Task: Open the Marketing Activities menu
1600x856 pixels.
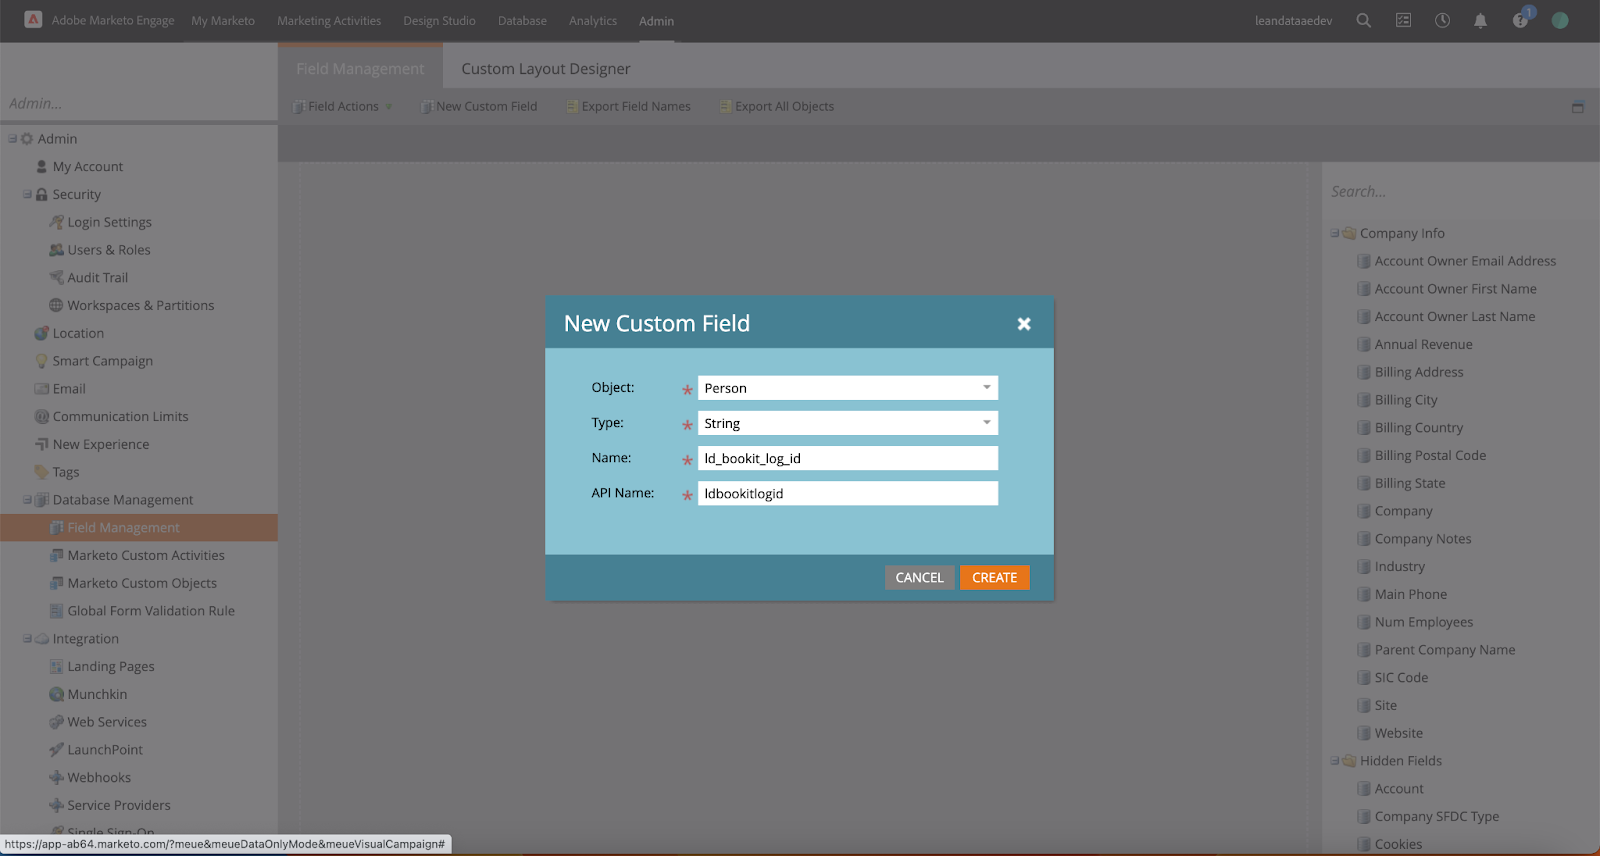Action: click(329, 21)
